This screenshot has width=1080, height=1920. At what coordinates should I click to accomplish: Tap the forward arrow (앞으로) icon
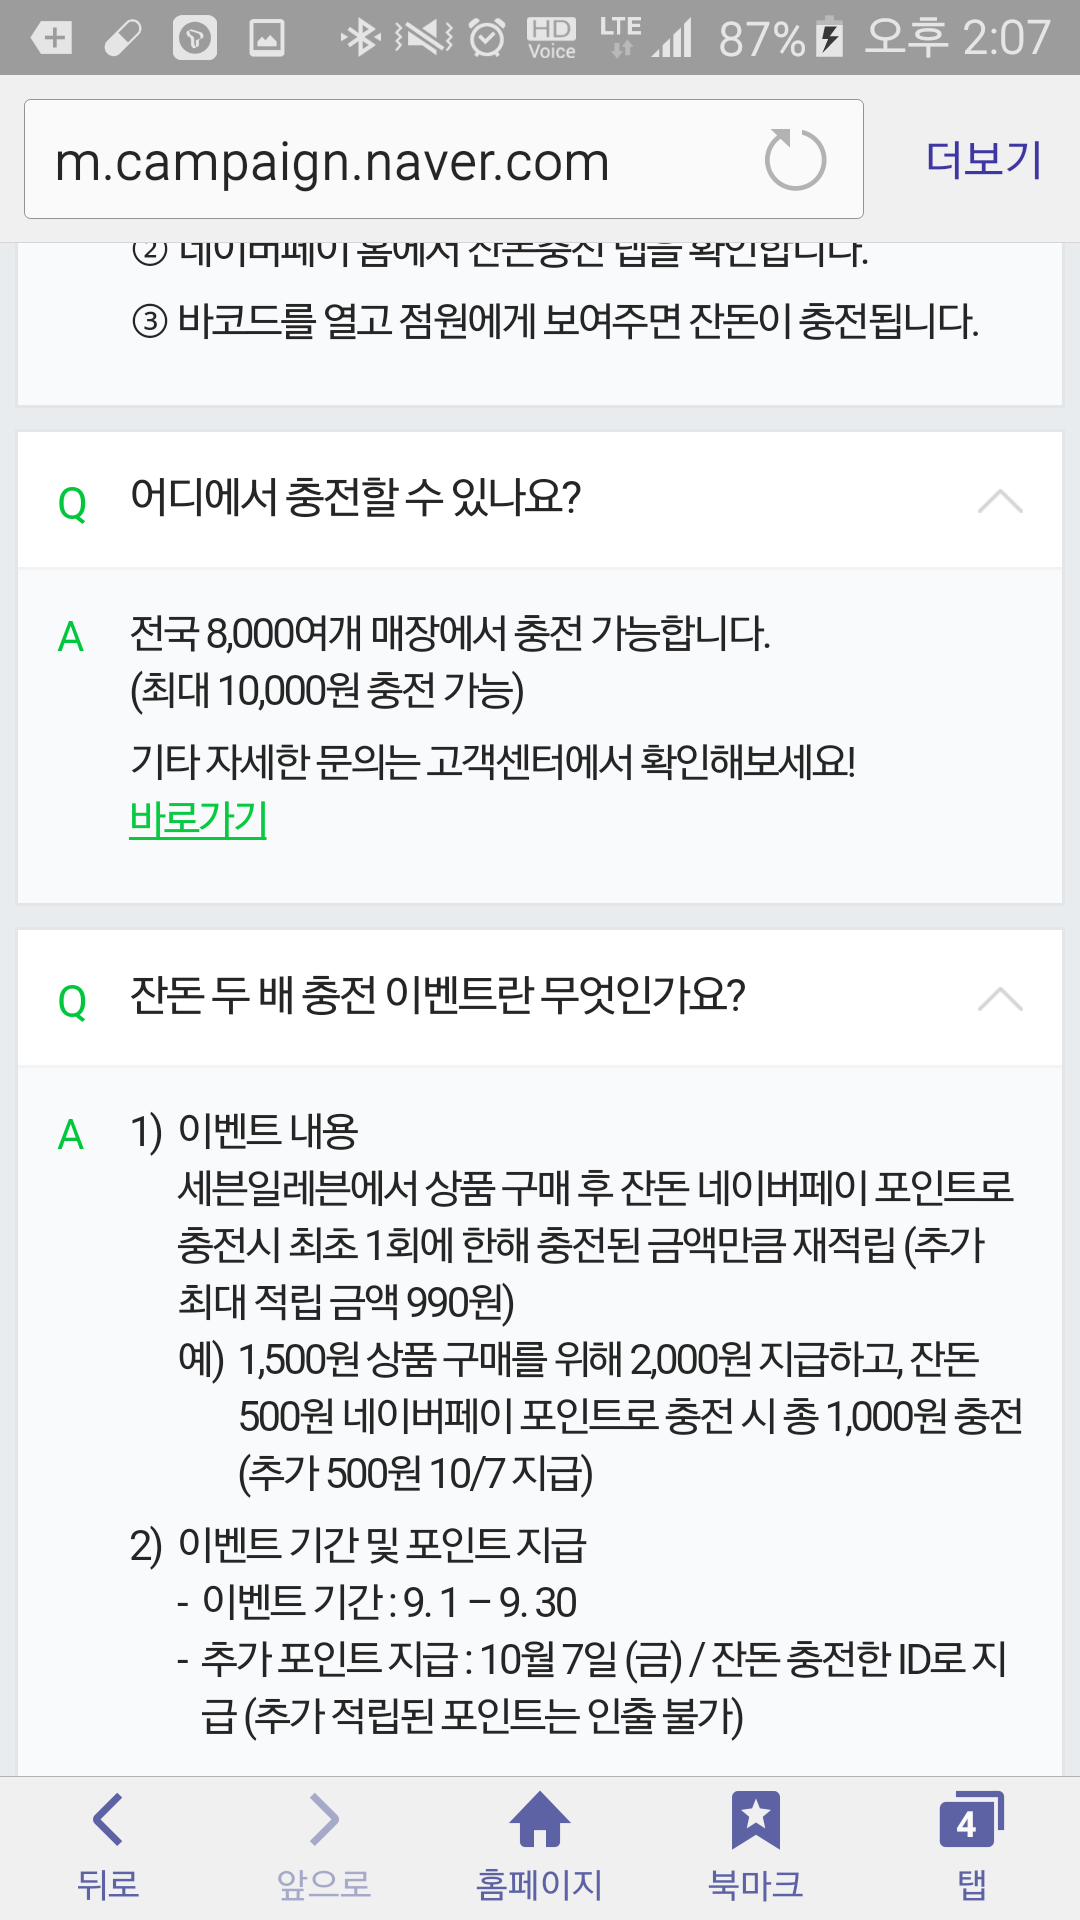[324, 1819]
